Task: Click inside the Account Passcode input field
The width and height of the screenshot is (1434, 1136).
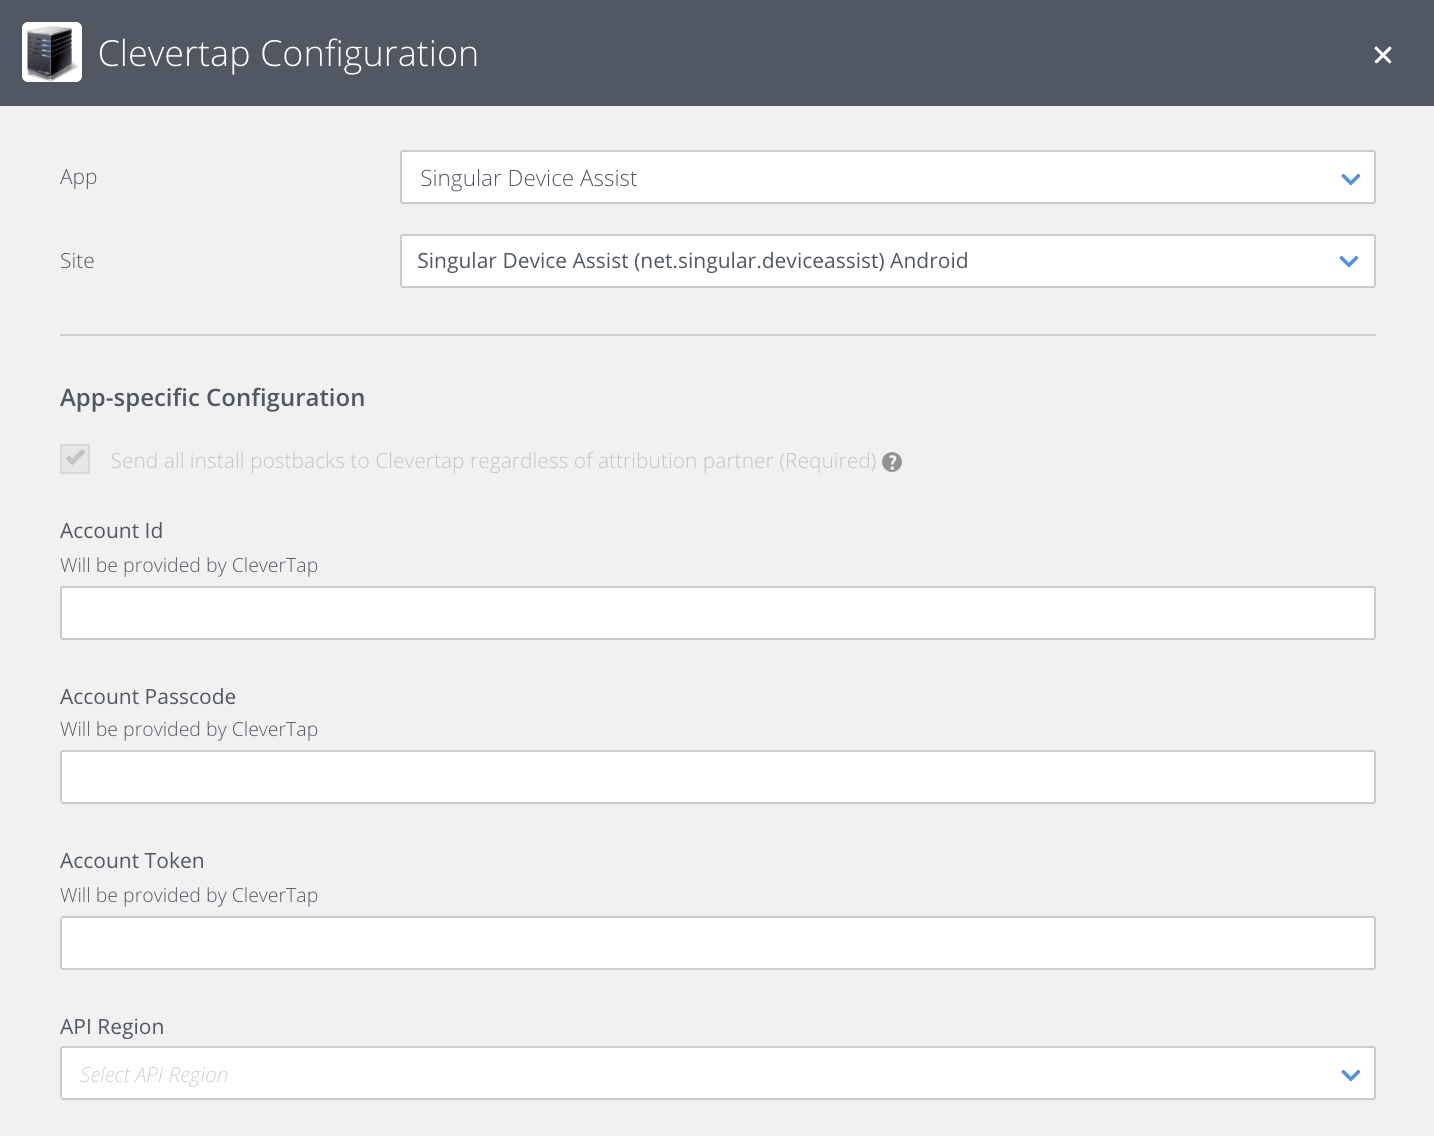Action: click(x=717, y=776)
